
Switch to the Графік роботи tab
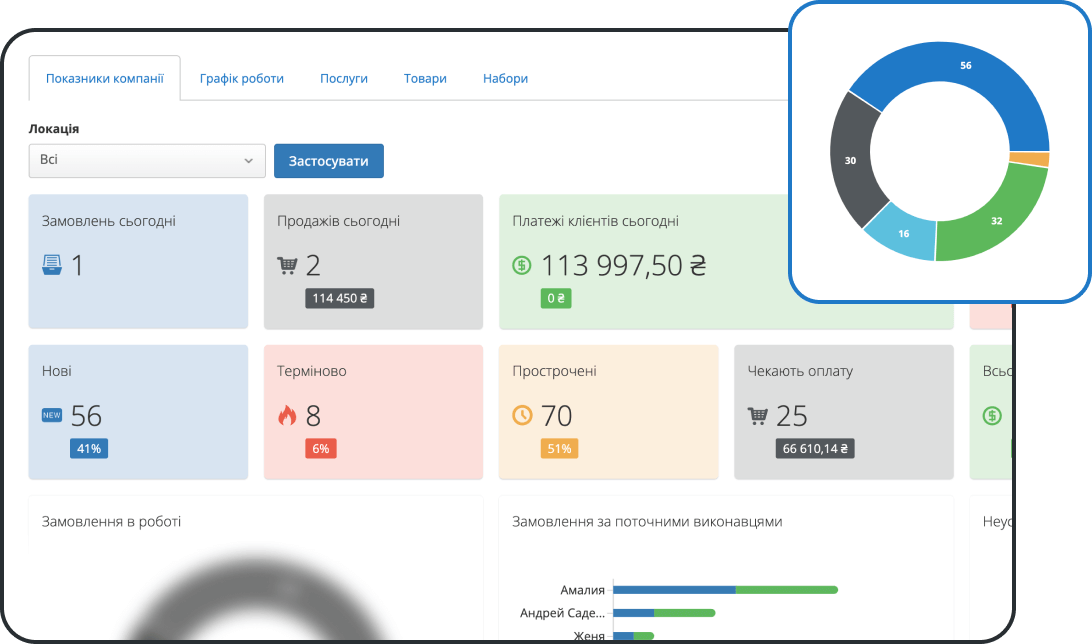pos(241,78)
